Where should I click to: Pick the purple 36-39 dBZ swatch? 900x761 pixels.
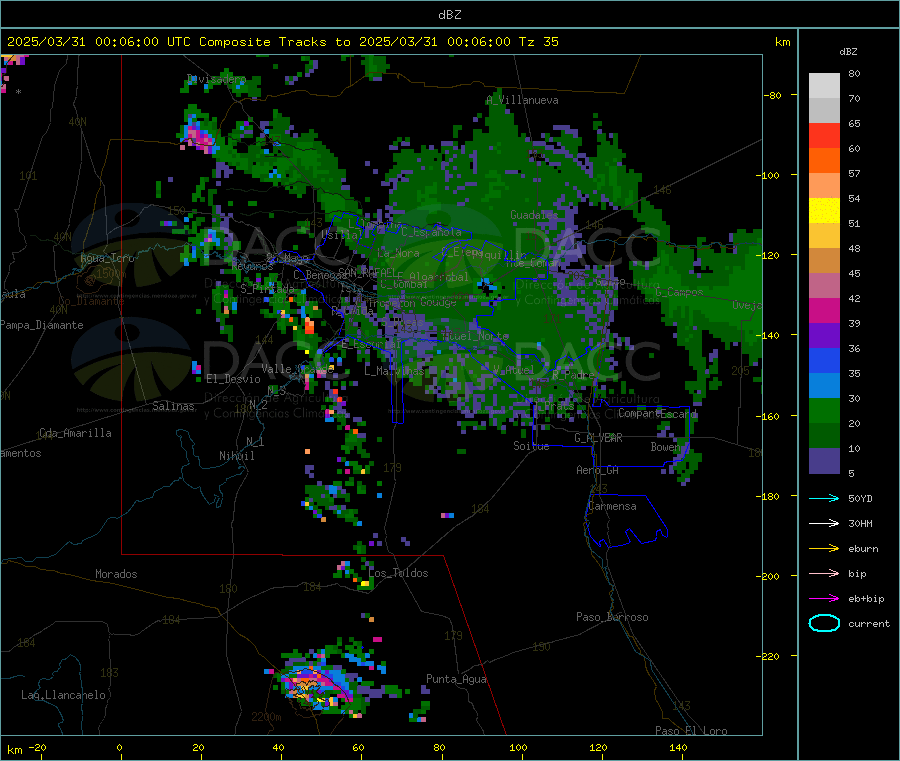click(824, 336)
